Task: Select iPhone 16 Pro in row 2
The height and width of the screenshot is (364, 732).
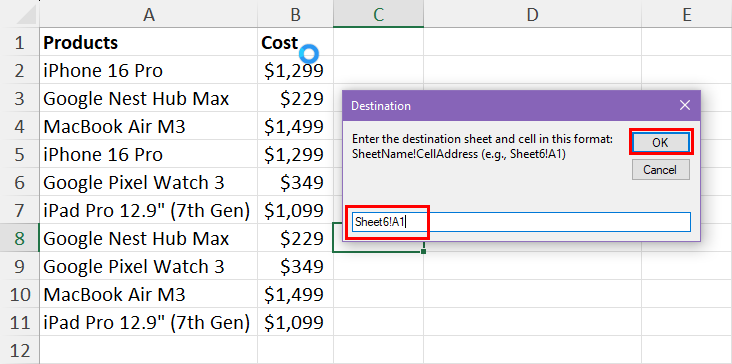Action: coord(148,70)
